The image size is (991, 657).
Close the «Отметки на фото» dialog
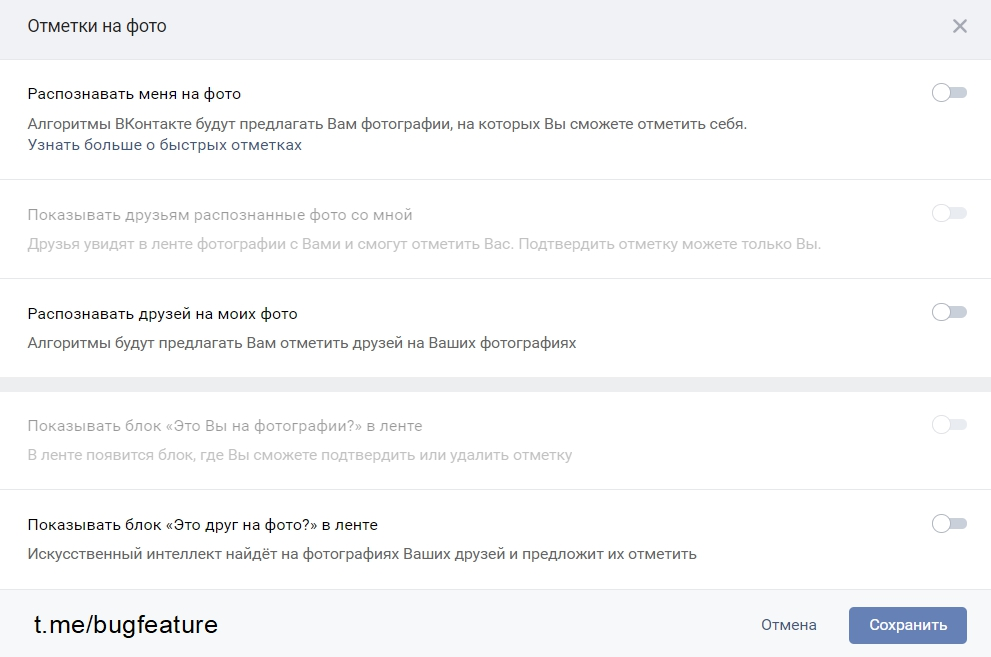click(x=960, y=27)
